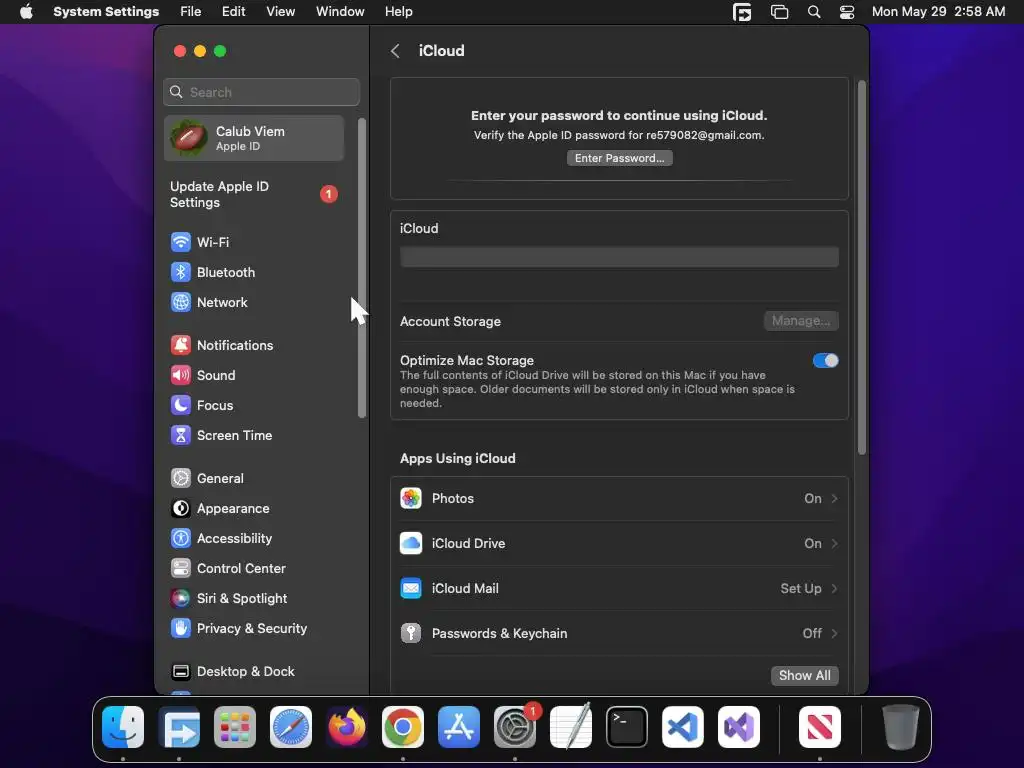Screen dimensions: 1024x768
Task: Click the screen mirroring menu bar icon
Action: 779,12
